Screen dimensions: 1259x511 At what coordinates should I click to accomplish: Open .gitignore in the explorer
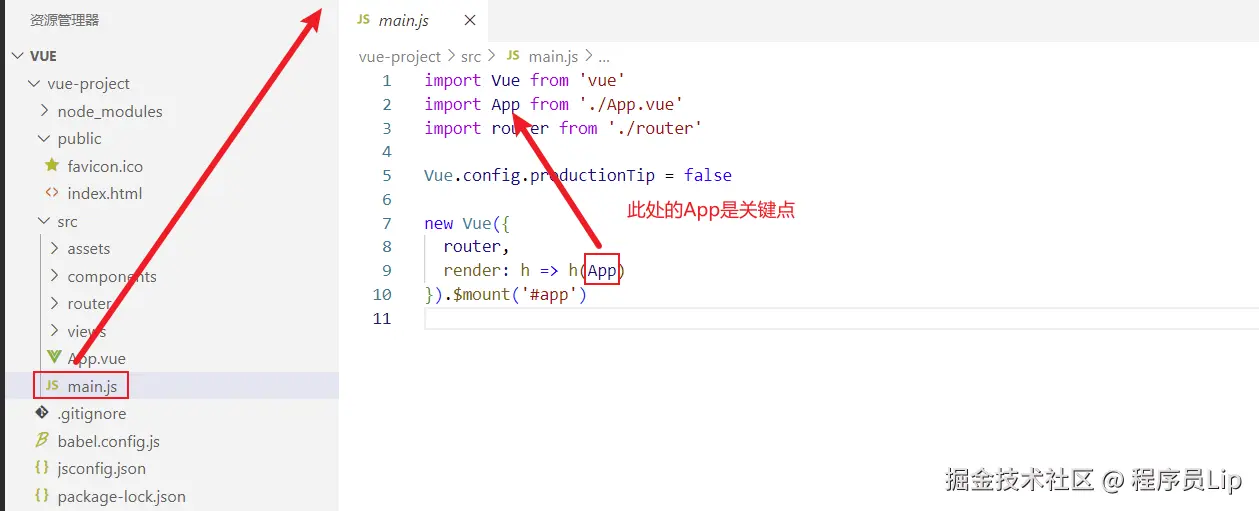[x=92, y=413]
